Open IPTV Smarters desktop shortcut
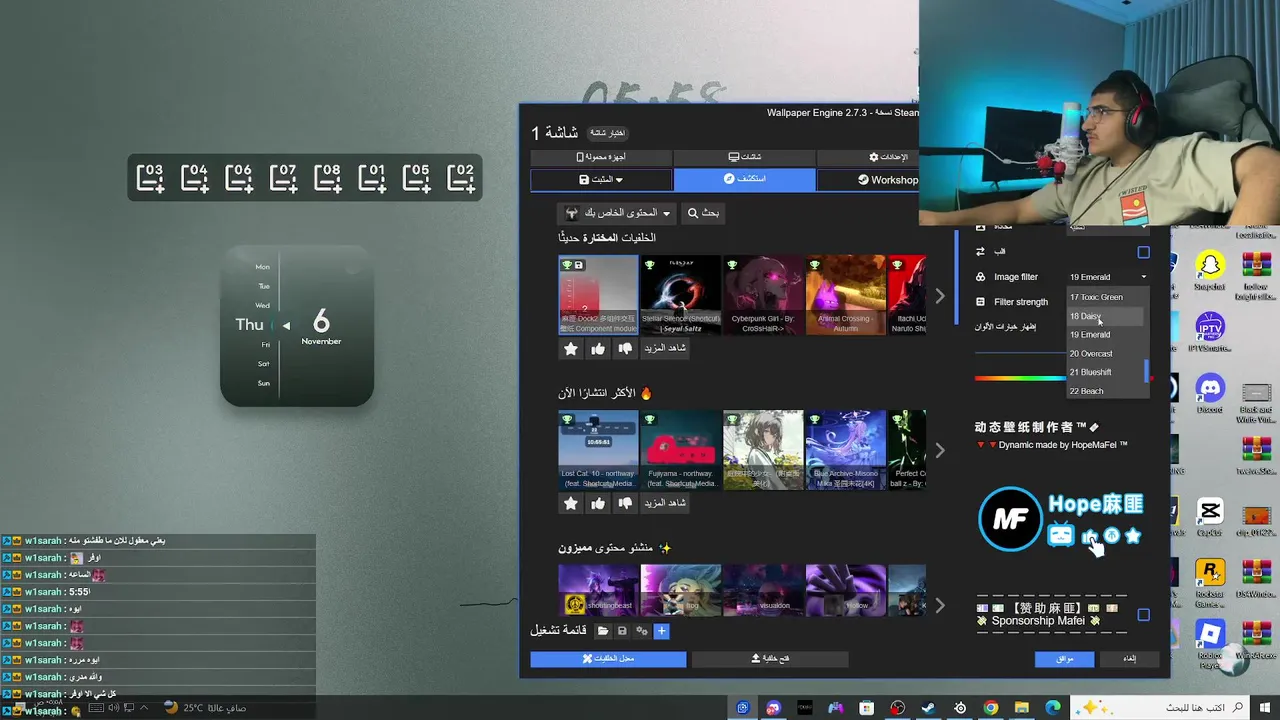 (1210, 333)
